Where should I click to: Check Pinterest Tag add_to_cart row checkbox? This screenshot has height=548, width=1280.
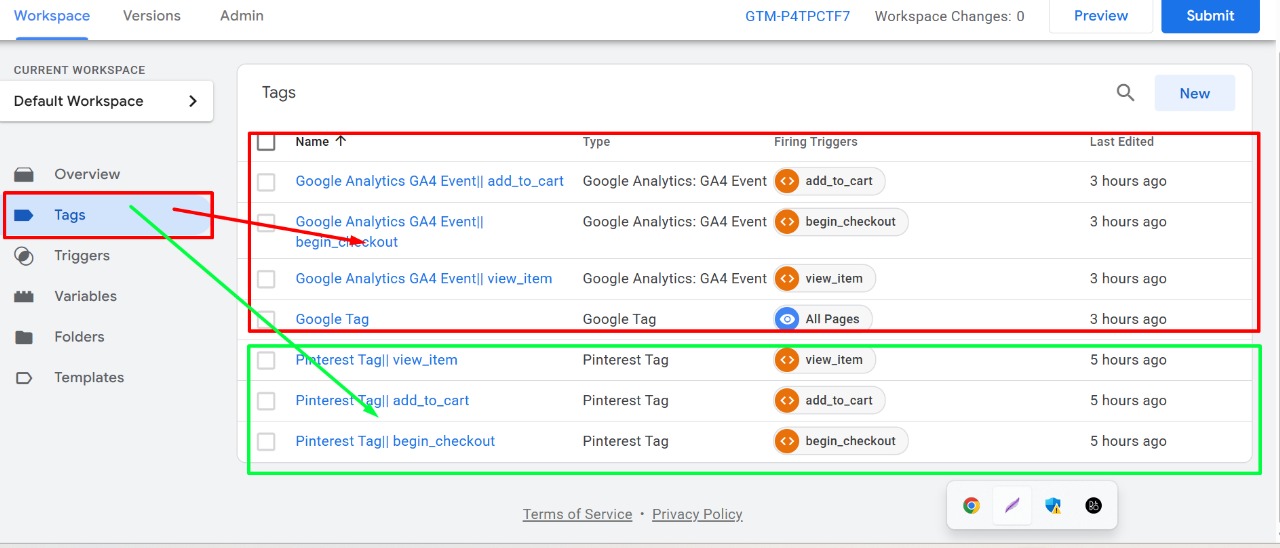coord(266,401)
